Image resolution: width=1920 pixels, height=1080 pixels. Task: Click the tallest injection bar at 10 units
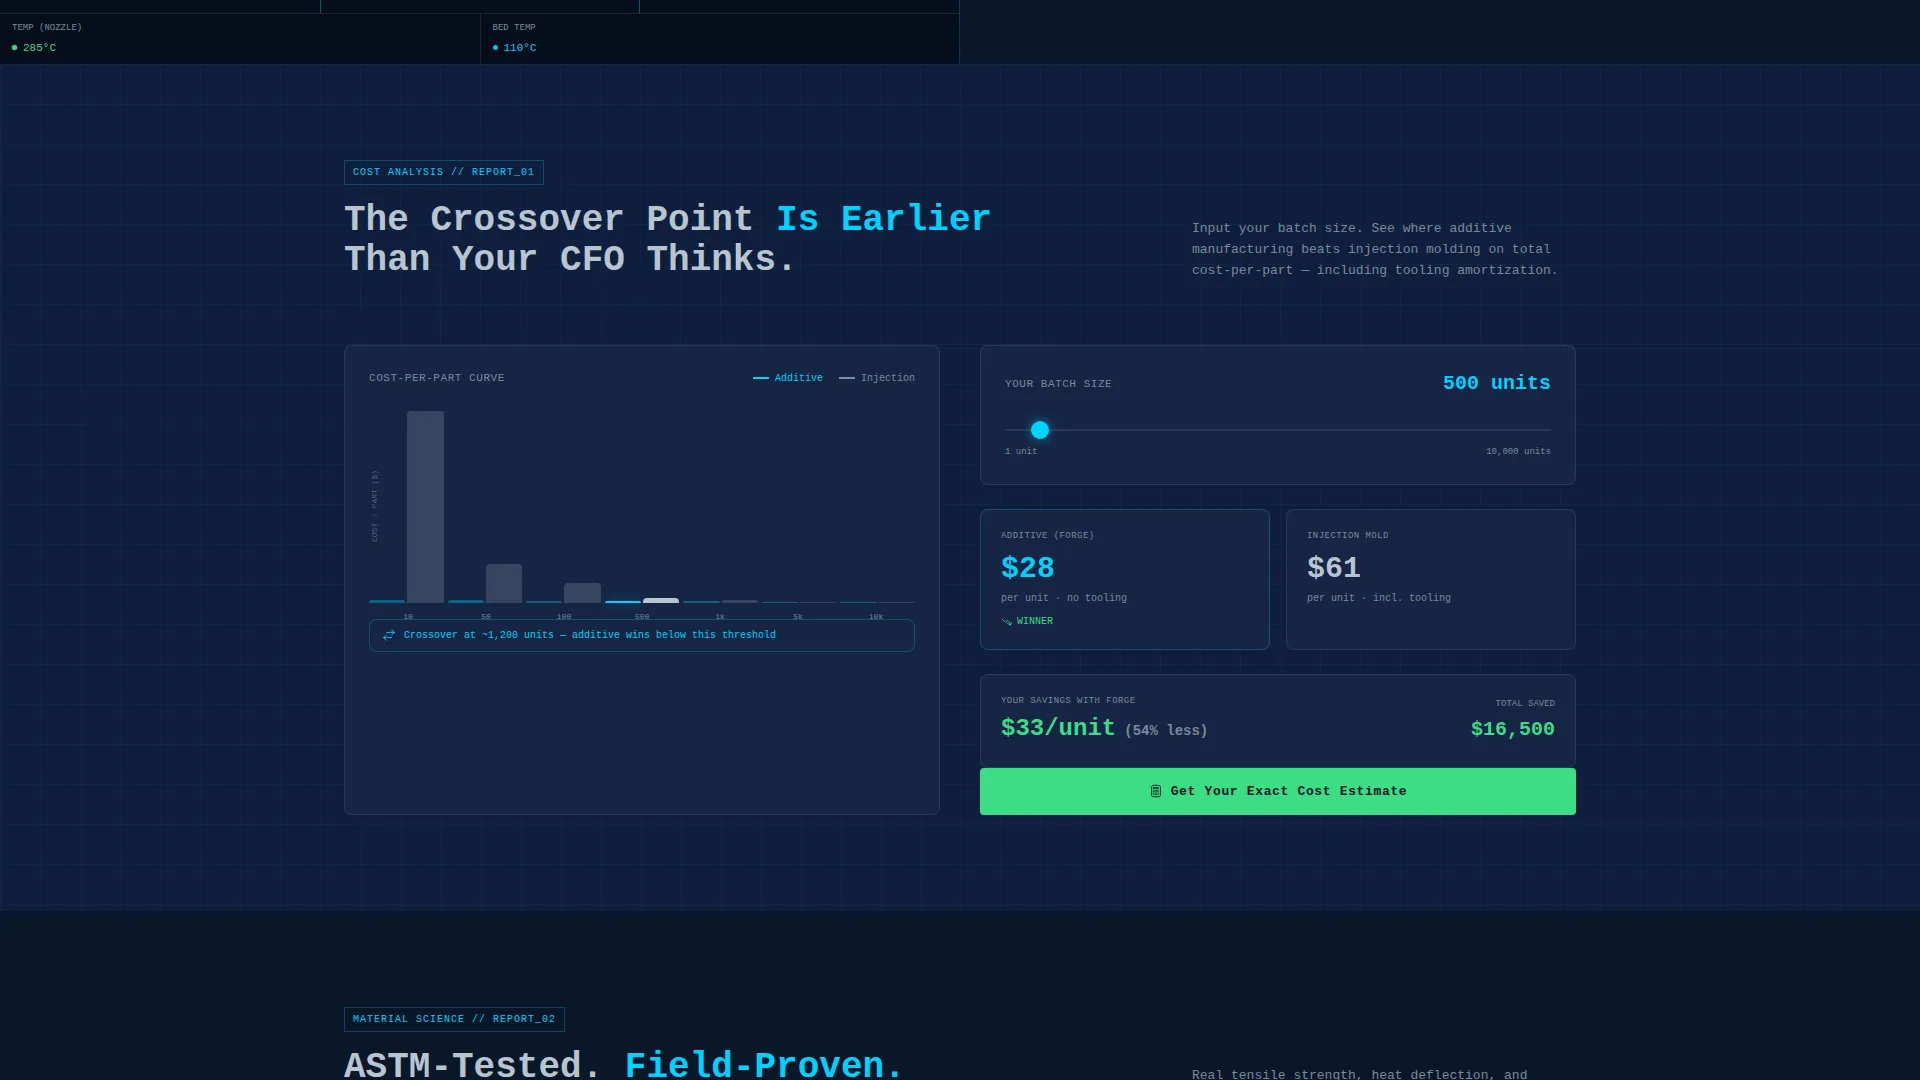coord(425,507)
